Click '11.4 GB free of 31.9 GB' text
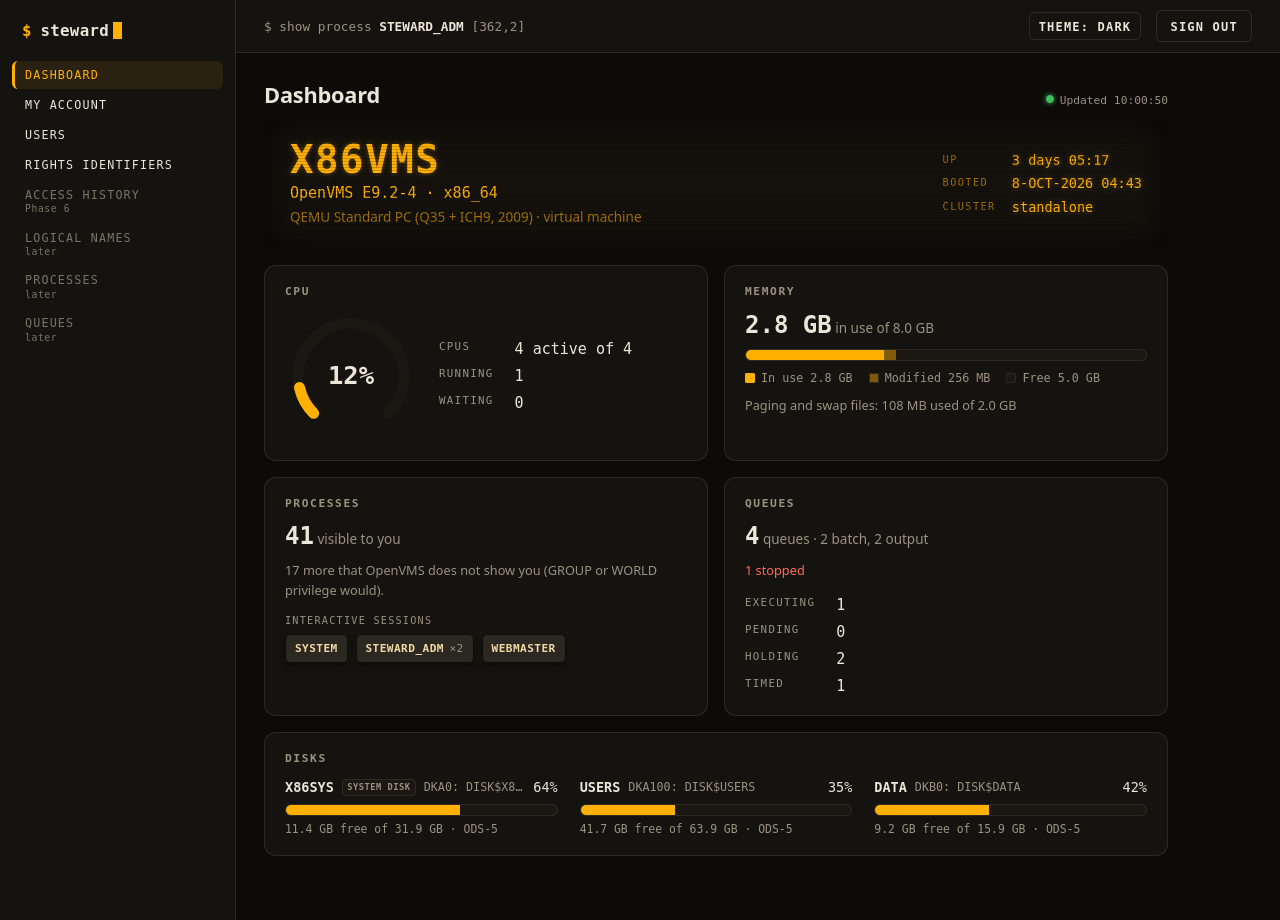 364,829
